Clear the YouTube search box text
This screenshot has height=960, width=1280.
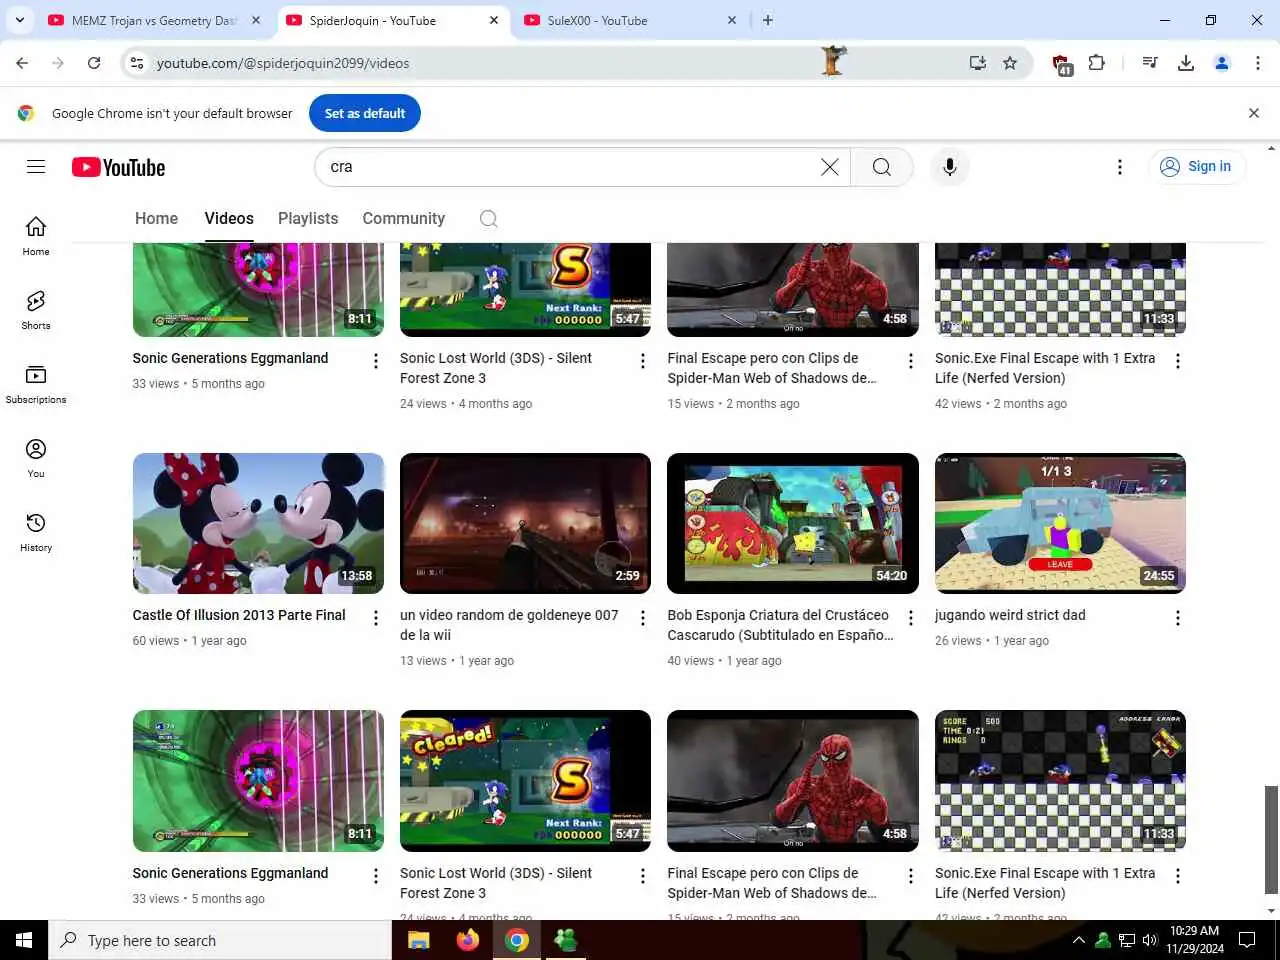[x=830, y=167]
